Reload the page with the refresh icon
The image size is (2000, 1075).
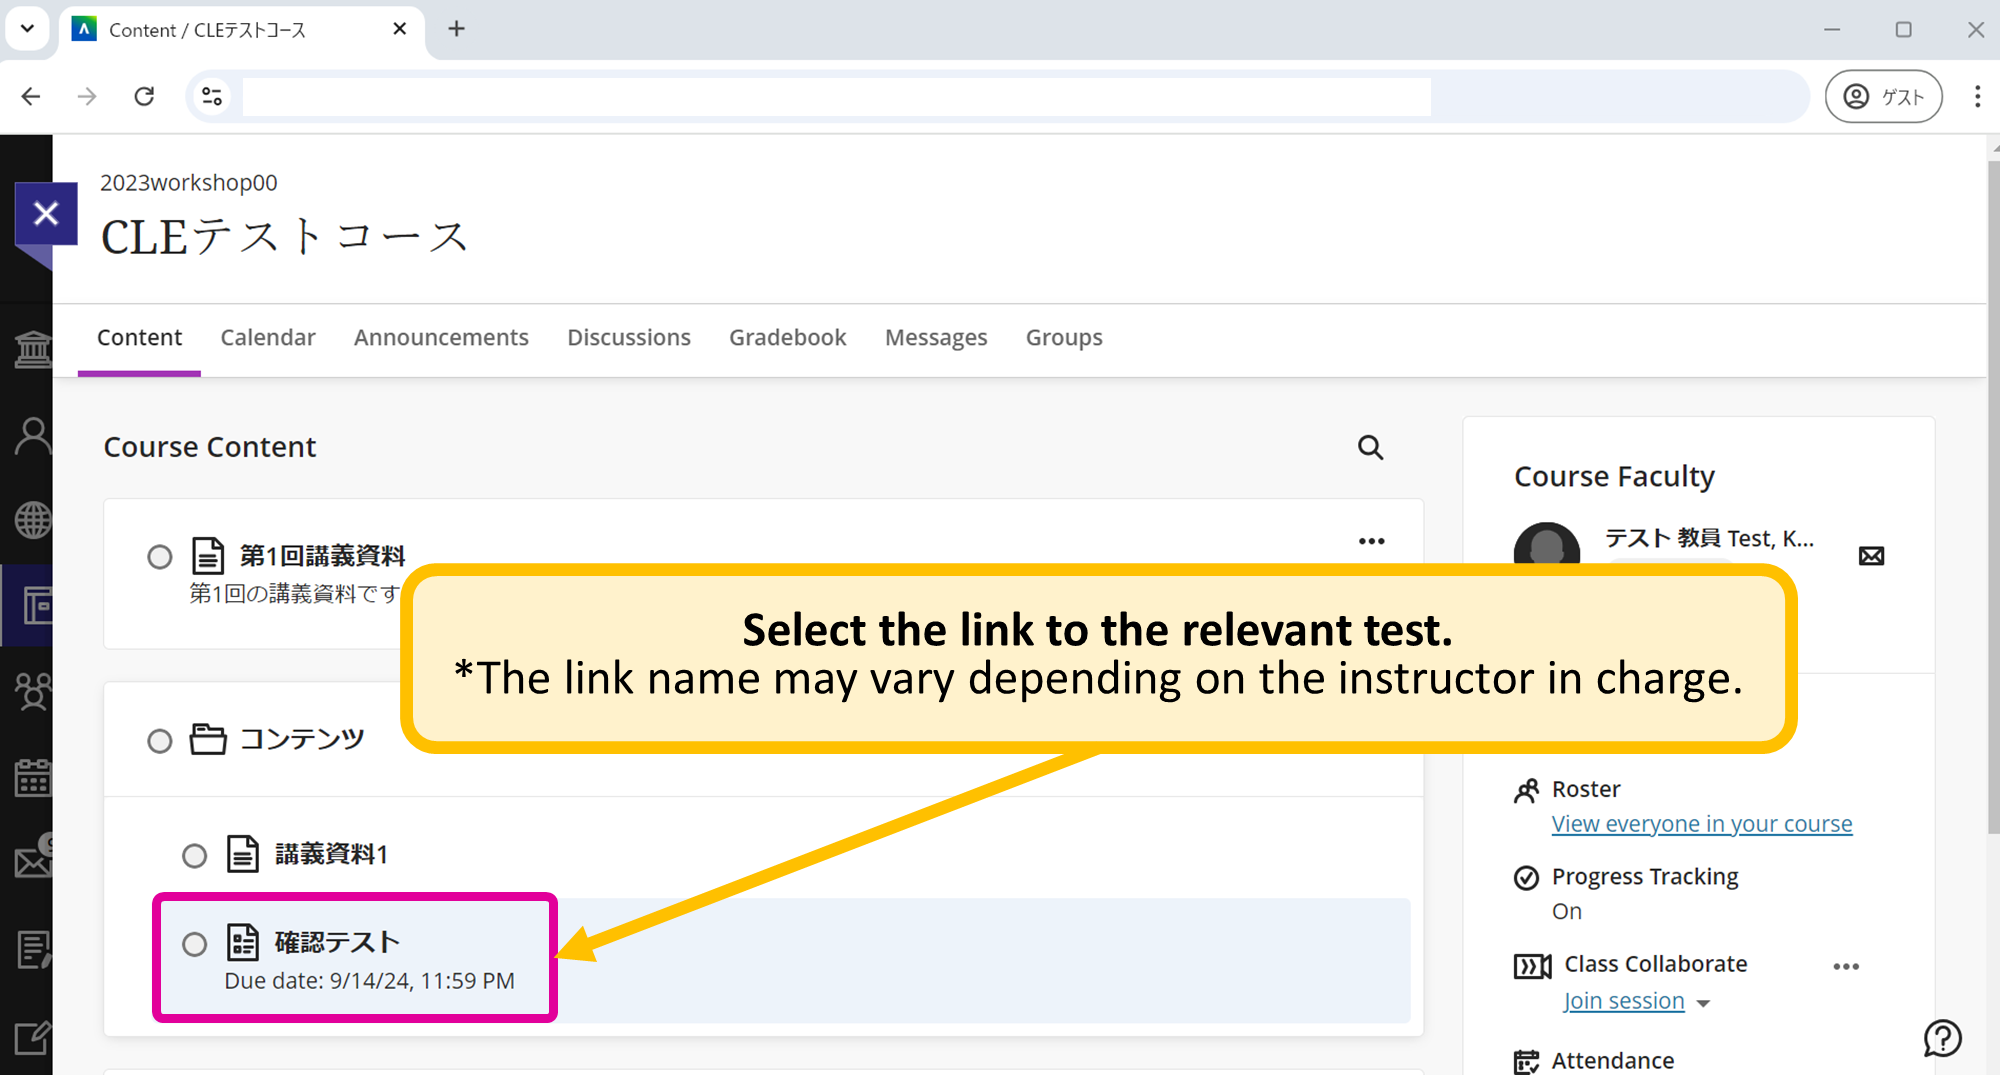pos(144,95)
